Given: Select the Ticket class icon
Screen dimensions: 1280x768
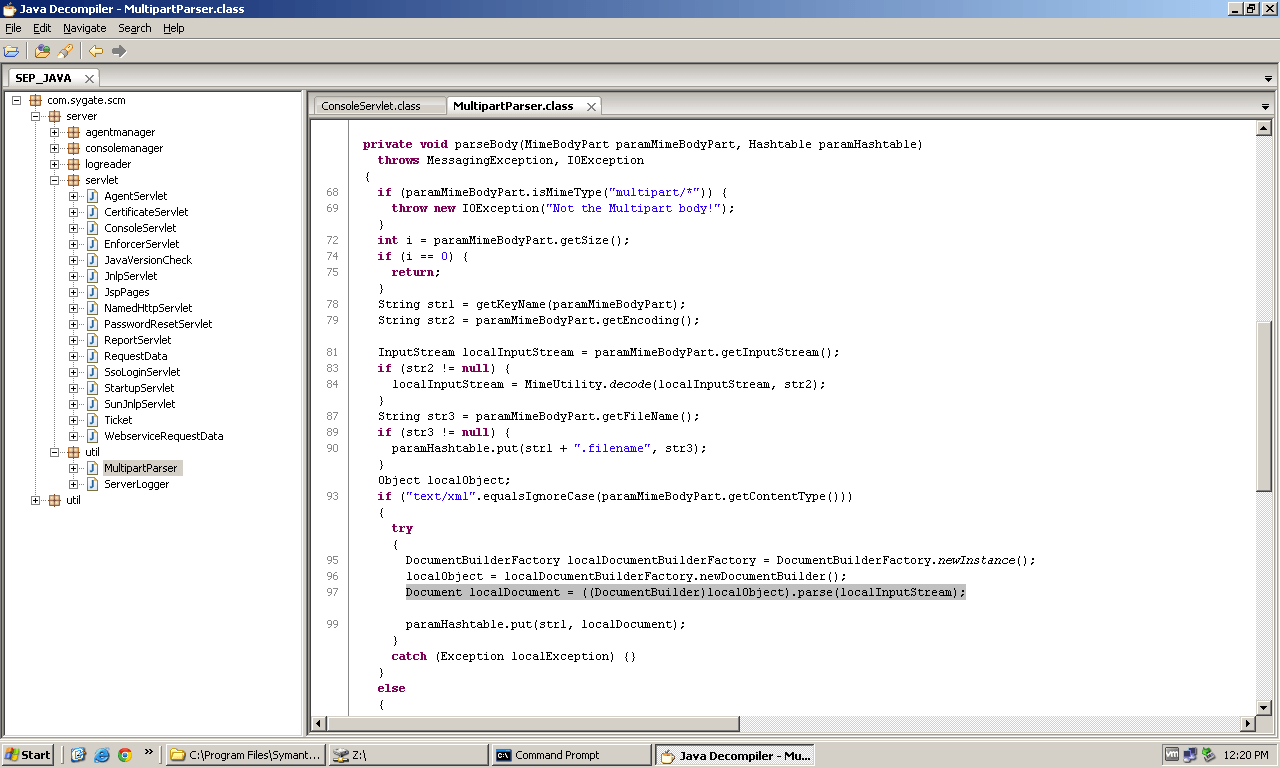Looking at the screenshot, I should click(x=92, y=420).
